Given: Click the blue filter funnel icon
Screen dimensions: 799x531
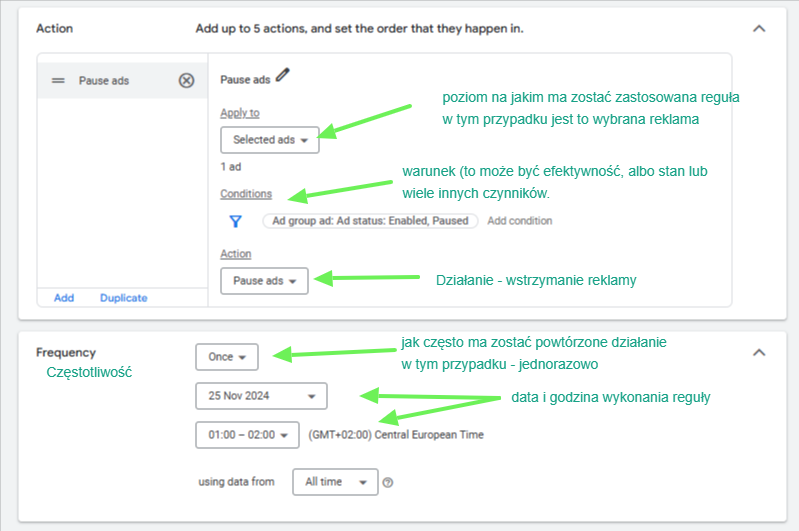Looking at the screenshot, I should click(x=237, y=221).
